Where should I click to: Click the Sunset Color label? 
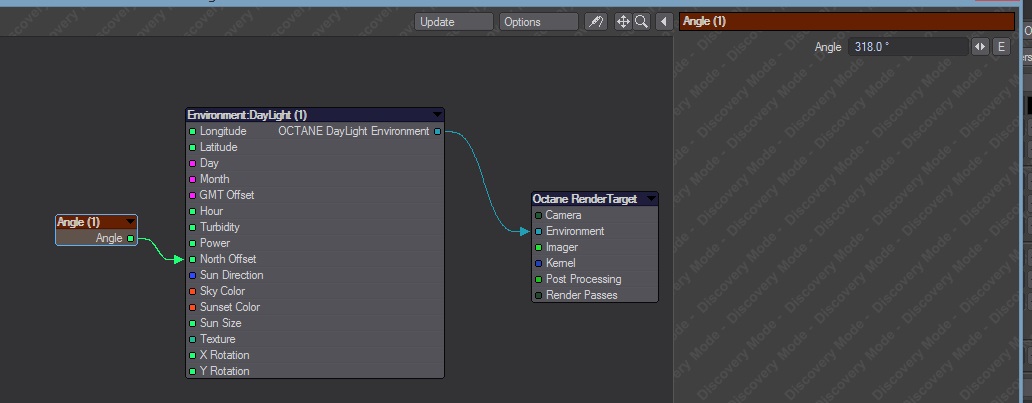[x=230, y=307]
